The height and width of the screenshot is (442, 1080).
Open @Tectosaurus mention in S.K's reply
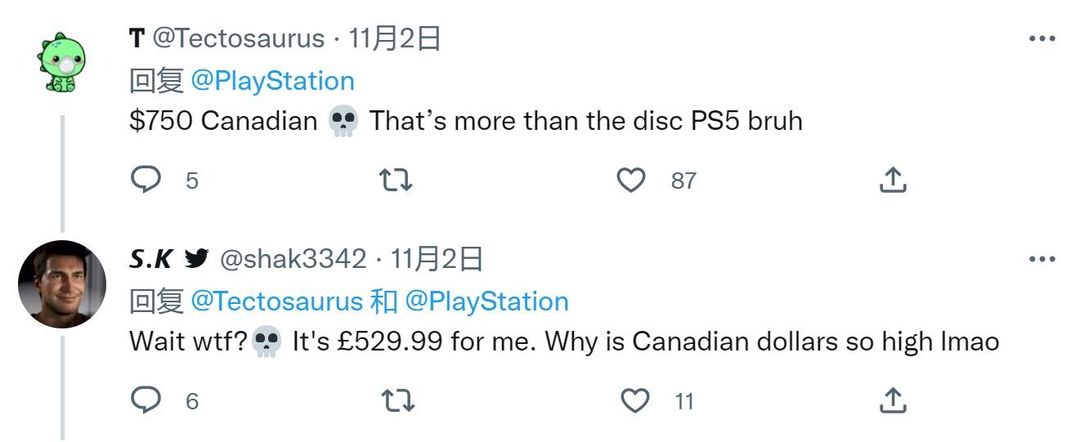[x=276, y=302]
